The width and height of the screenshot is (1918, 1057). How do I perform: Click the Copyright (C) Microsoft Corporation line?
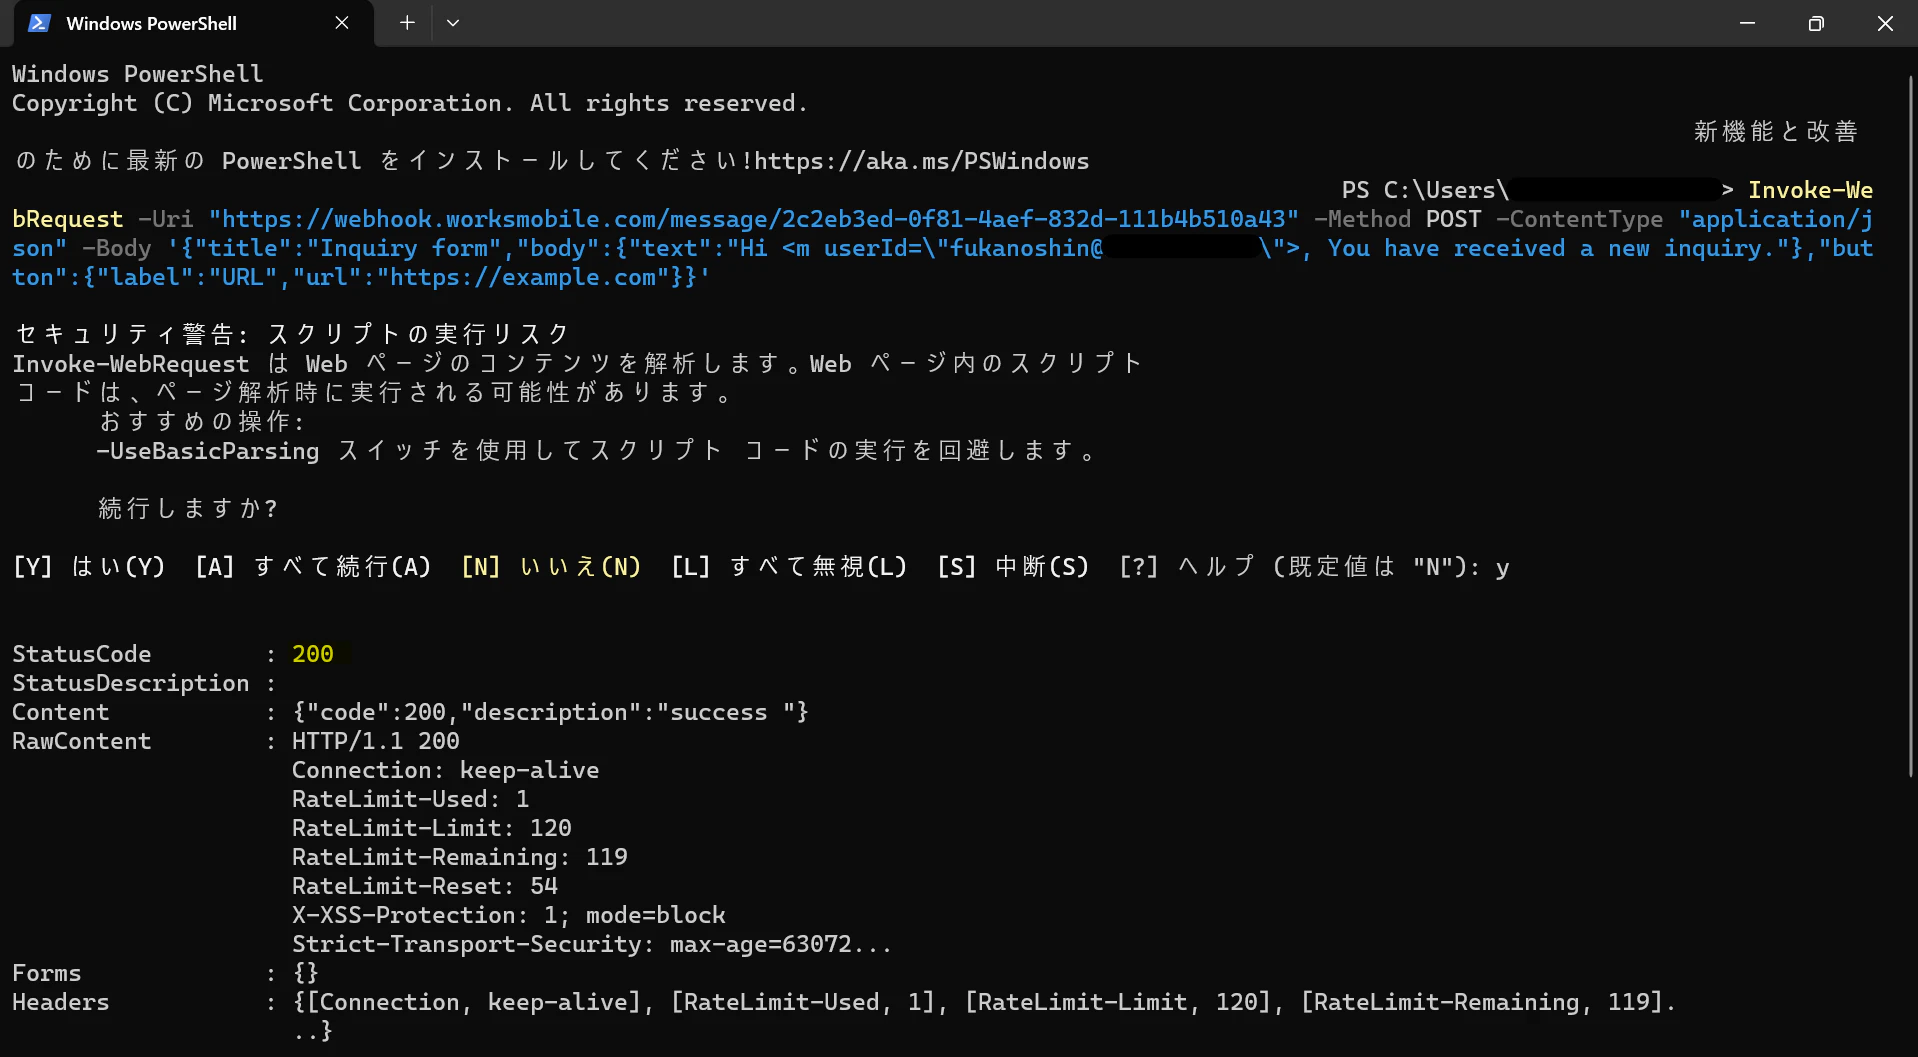[x=410, y=103]
